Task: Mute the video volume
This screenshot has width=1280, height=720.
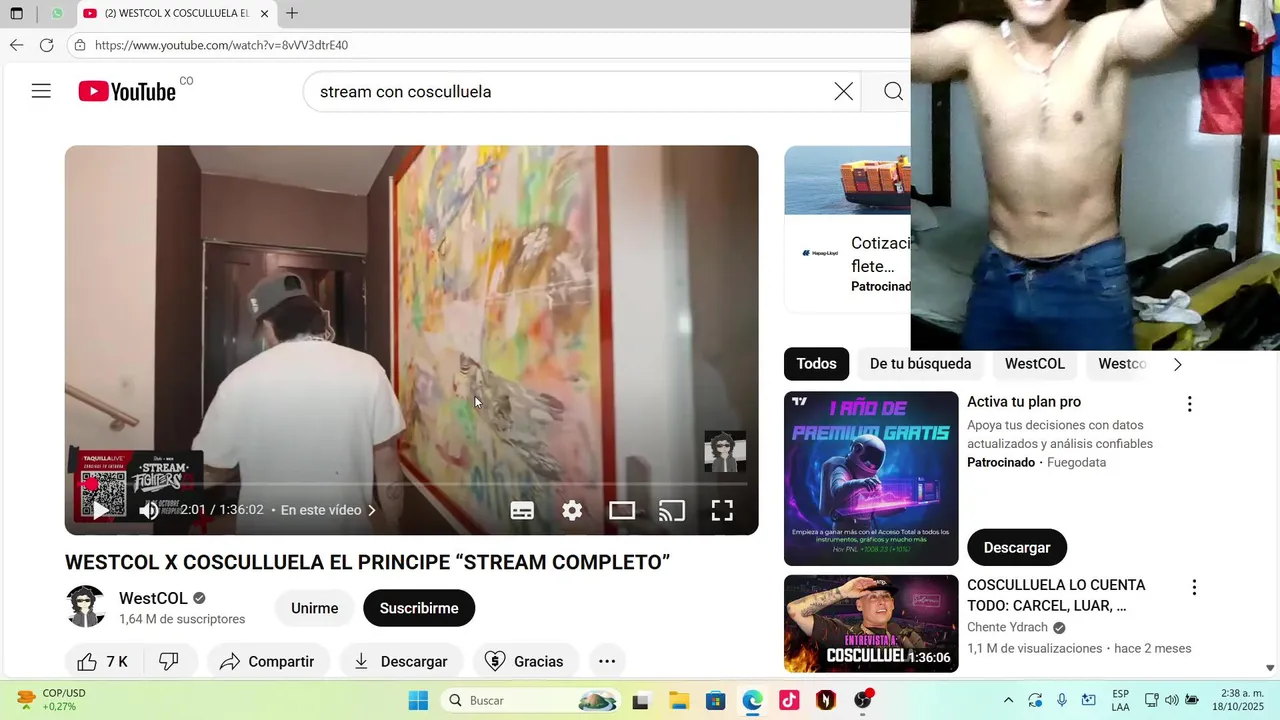Action: point(148,510)
